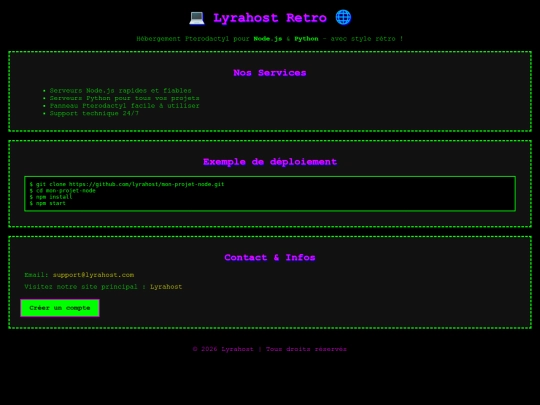Click the Lyrahost Retro page title
Screen dimensions: 540x405
click(270, 18)
